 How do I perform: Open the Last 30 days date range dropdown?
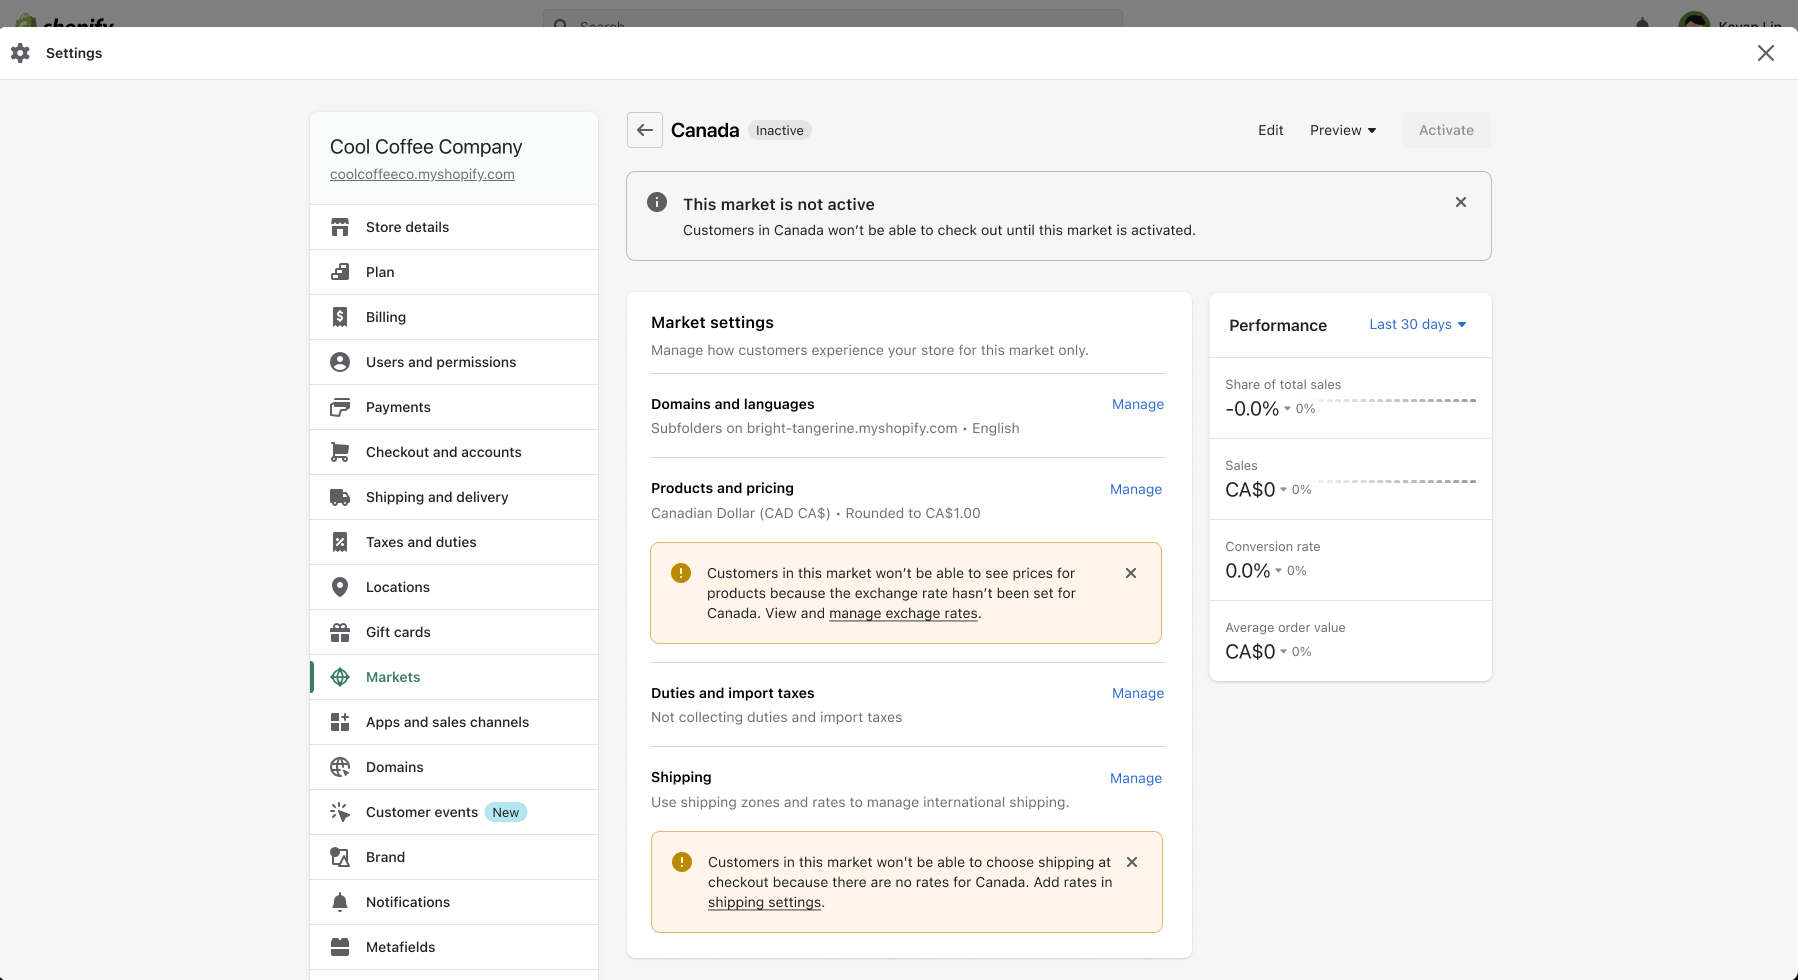coord(1417,324)
